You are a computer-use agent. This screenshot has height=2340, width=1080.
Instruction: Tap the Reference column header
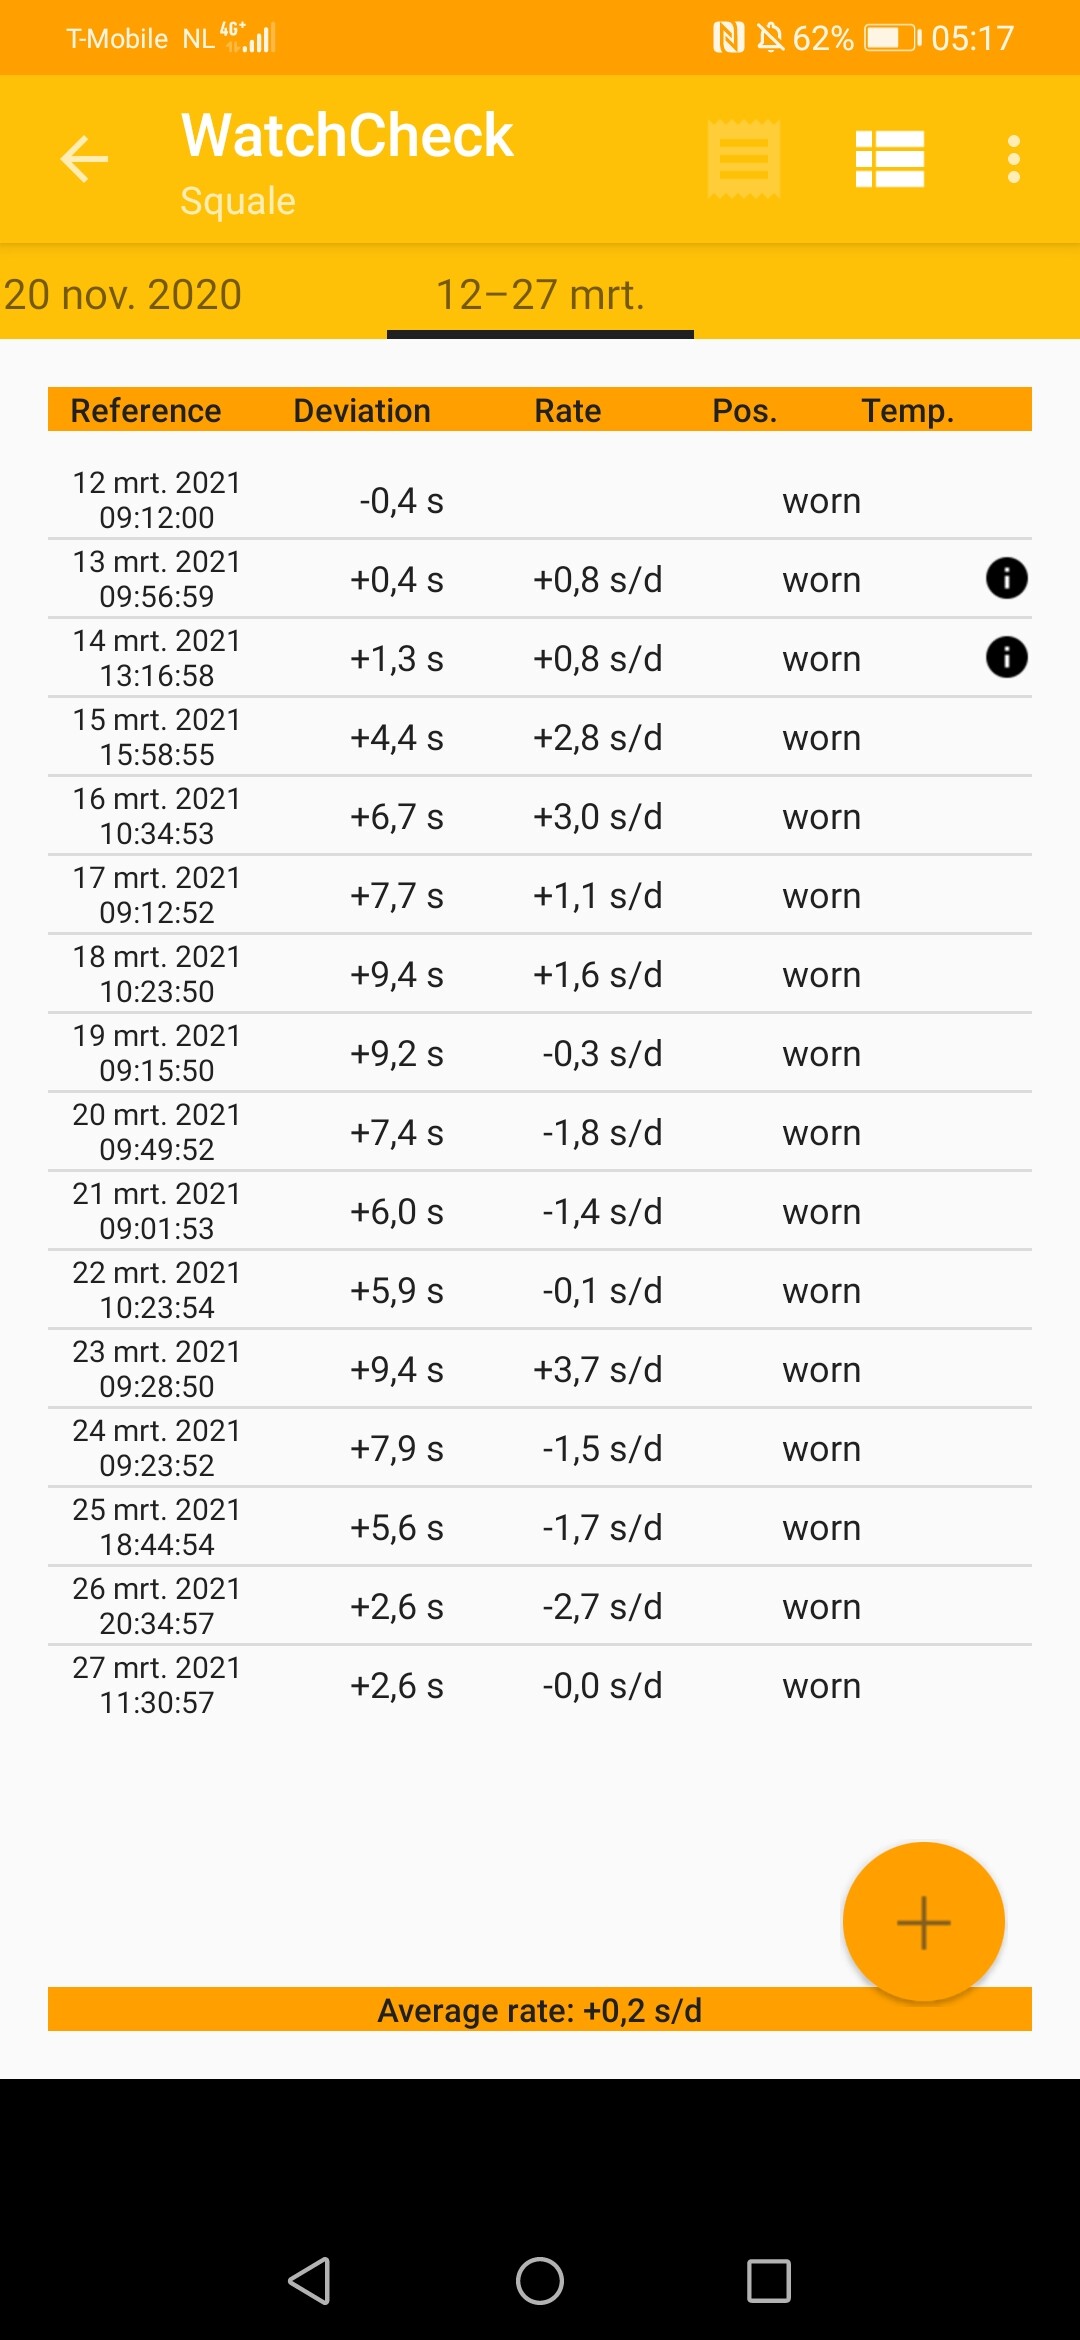pos(146,410)
